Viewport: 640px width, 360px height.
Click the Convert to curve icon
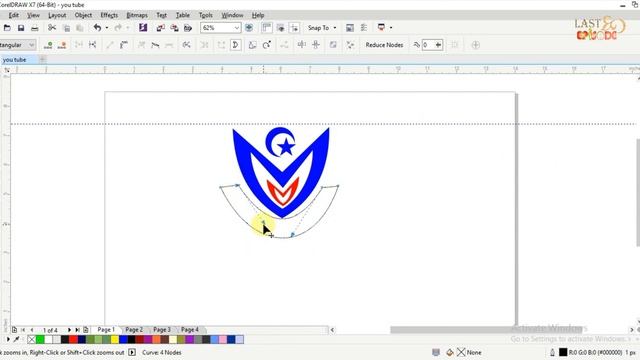coord(124,45)
